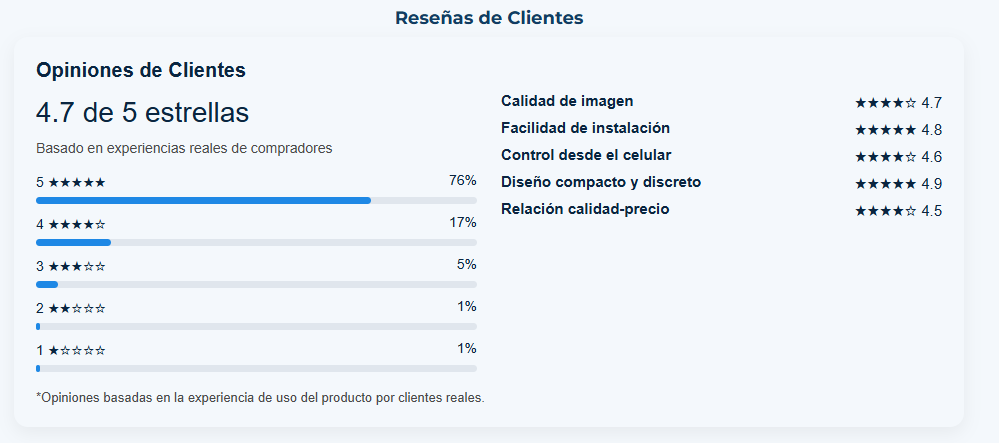Click the 2-star rating row stars
Viewport: 999px width, 443px height.
[x=76, y=309]
